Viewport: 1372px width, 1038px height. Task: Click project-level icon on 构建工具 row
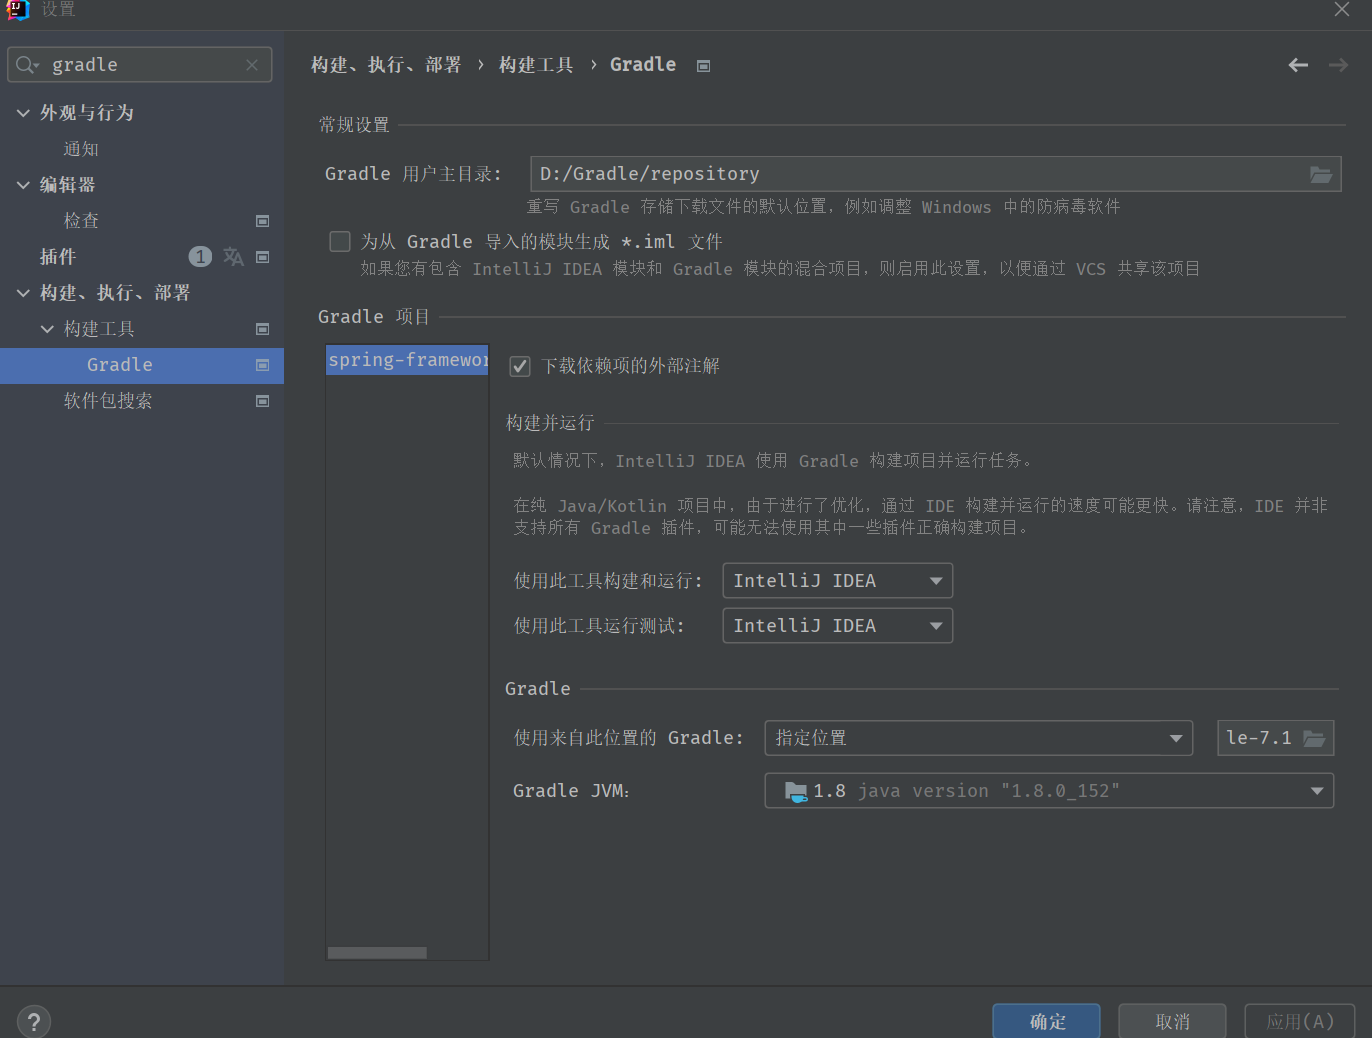point(263,329)
